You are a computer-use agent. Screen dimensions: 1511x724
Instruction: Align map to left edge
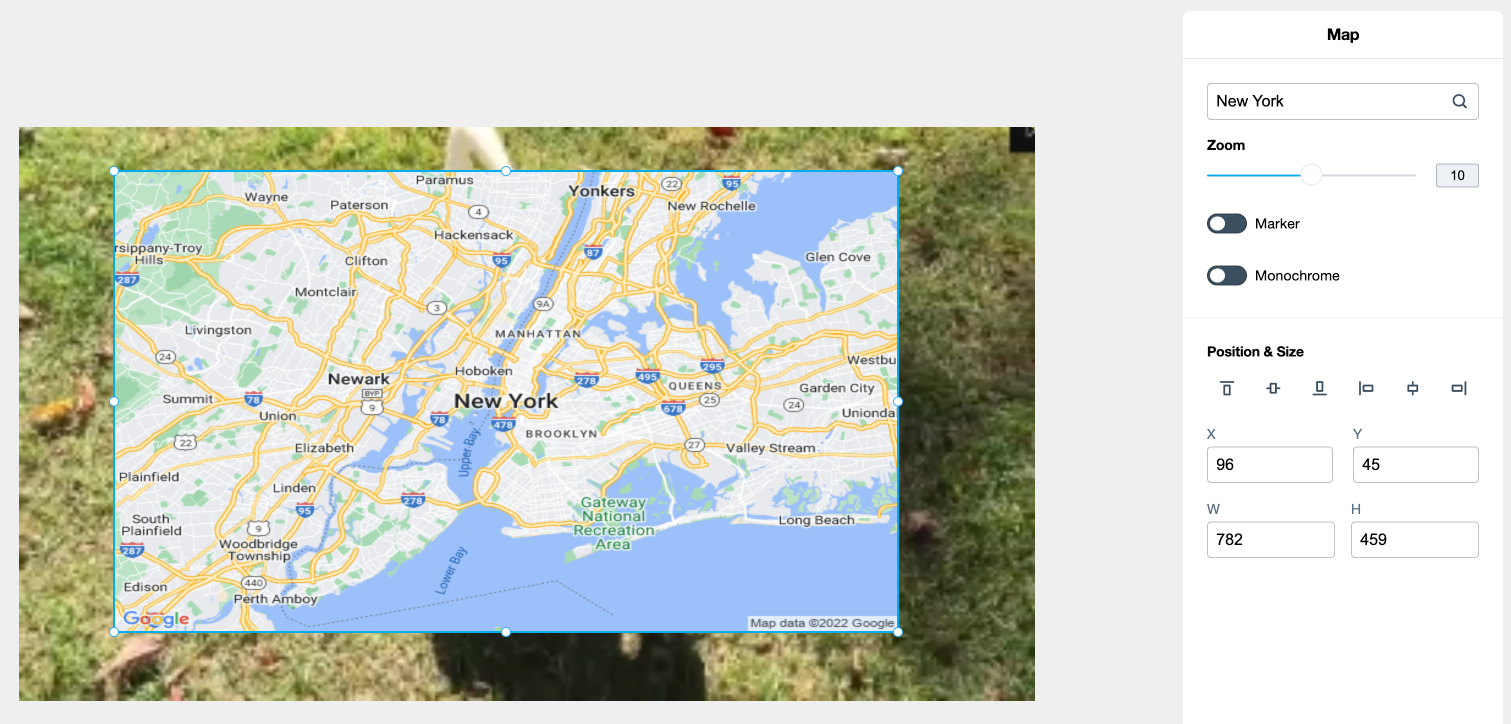pyautogui.click(x=1366, y=388)
